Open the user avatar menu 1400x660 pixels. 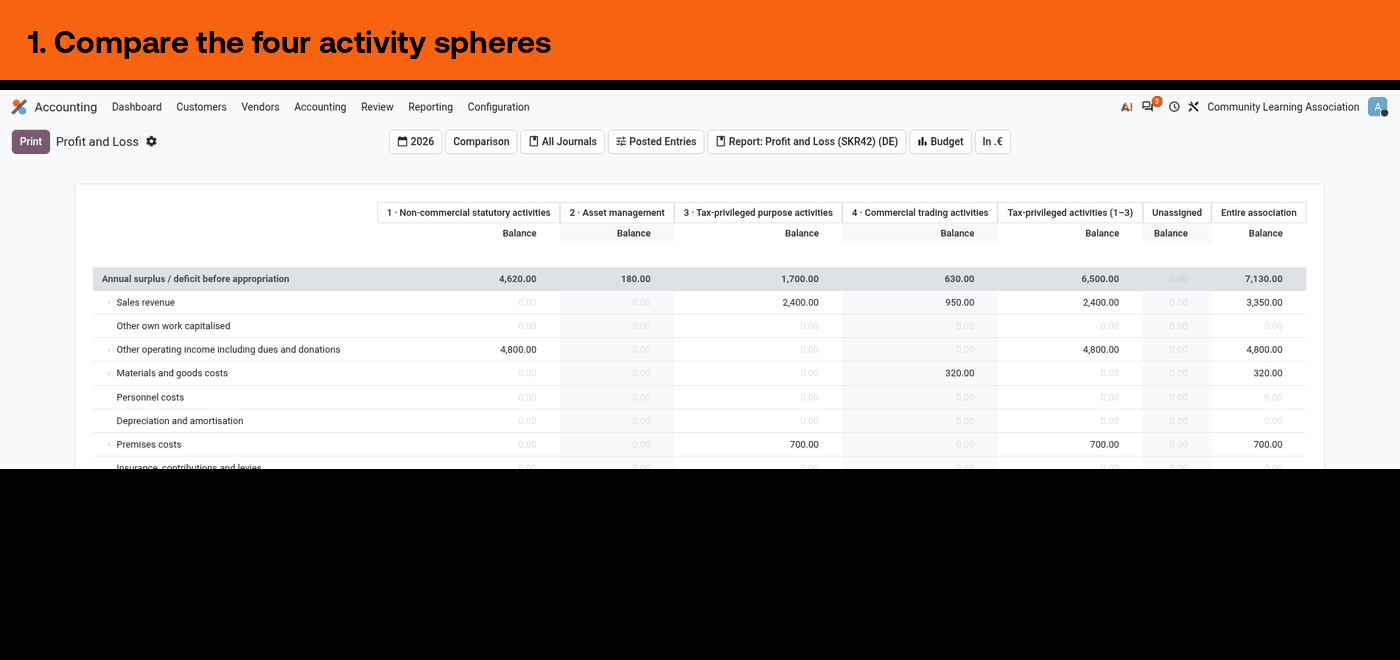(x=1377, y=107)
